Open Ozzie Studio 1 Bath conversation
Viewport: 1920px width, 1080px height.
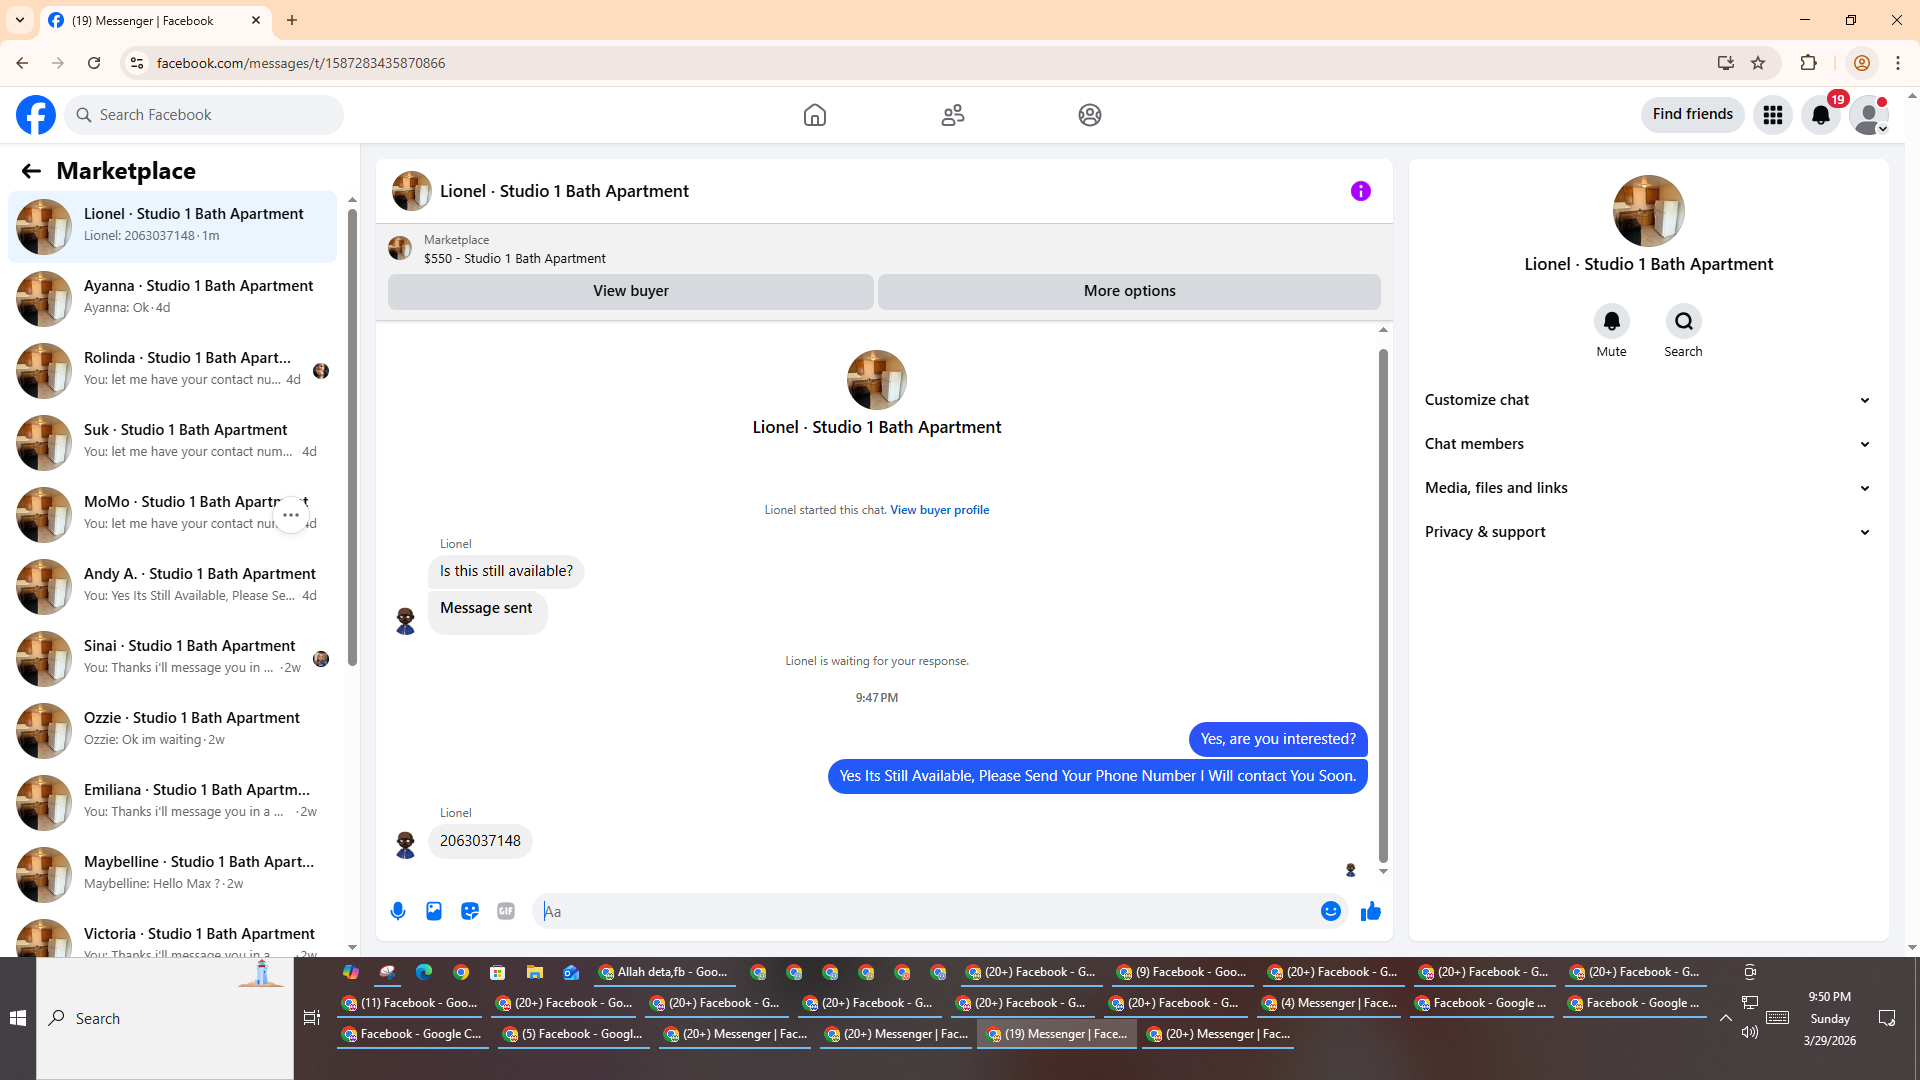point(172,729)
